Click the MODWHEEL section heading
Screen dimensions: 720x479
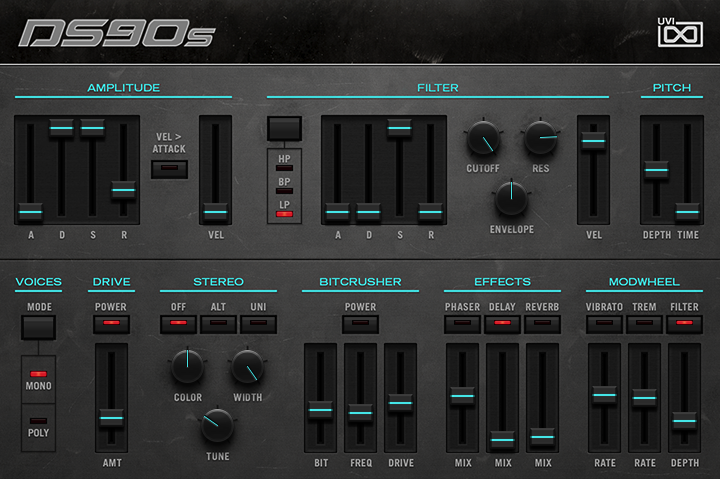(644, 282)
